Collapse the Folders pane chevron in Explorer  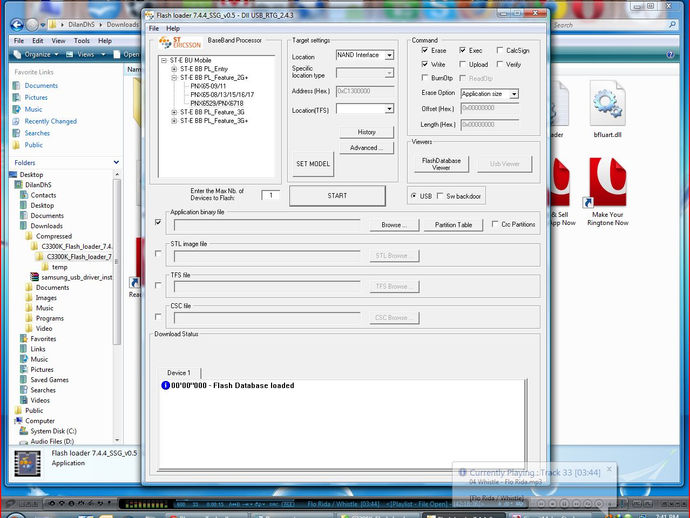[116, 162]
